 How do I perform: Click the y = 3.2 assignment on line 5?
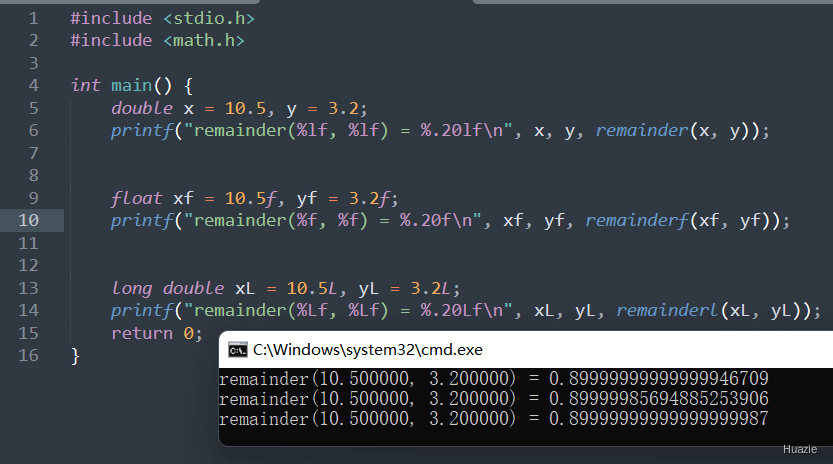[x=322, y=109]
